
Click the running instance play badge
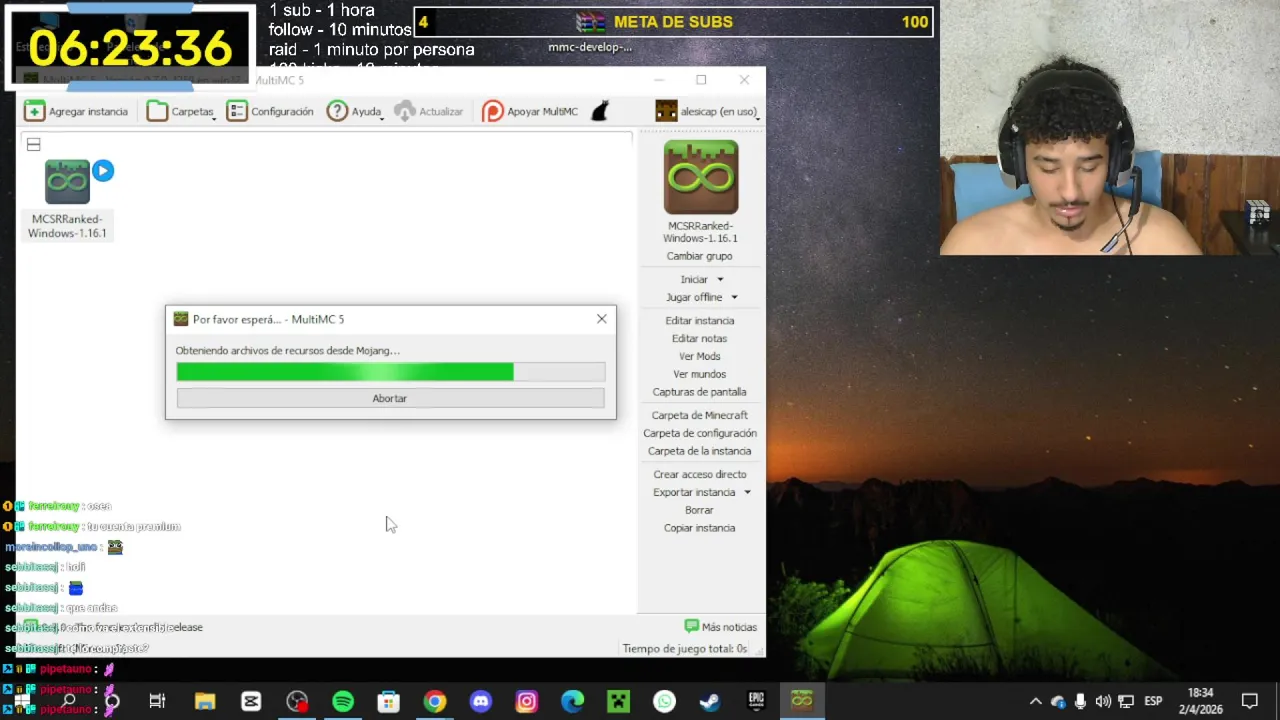[x=103, y=171]
